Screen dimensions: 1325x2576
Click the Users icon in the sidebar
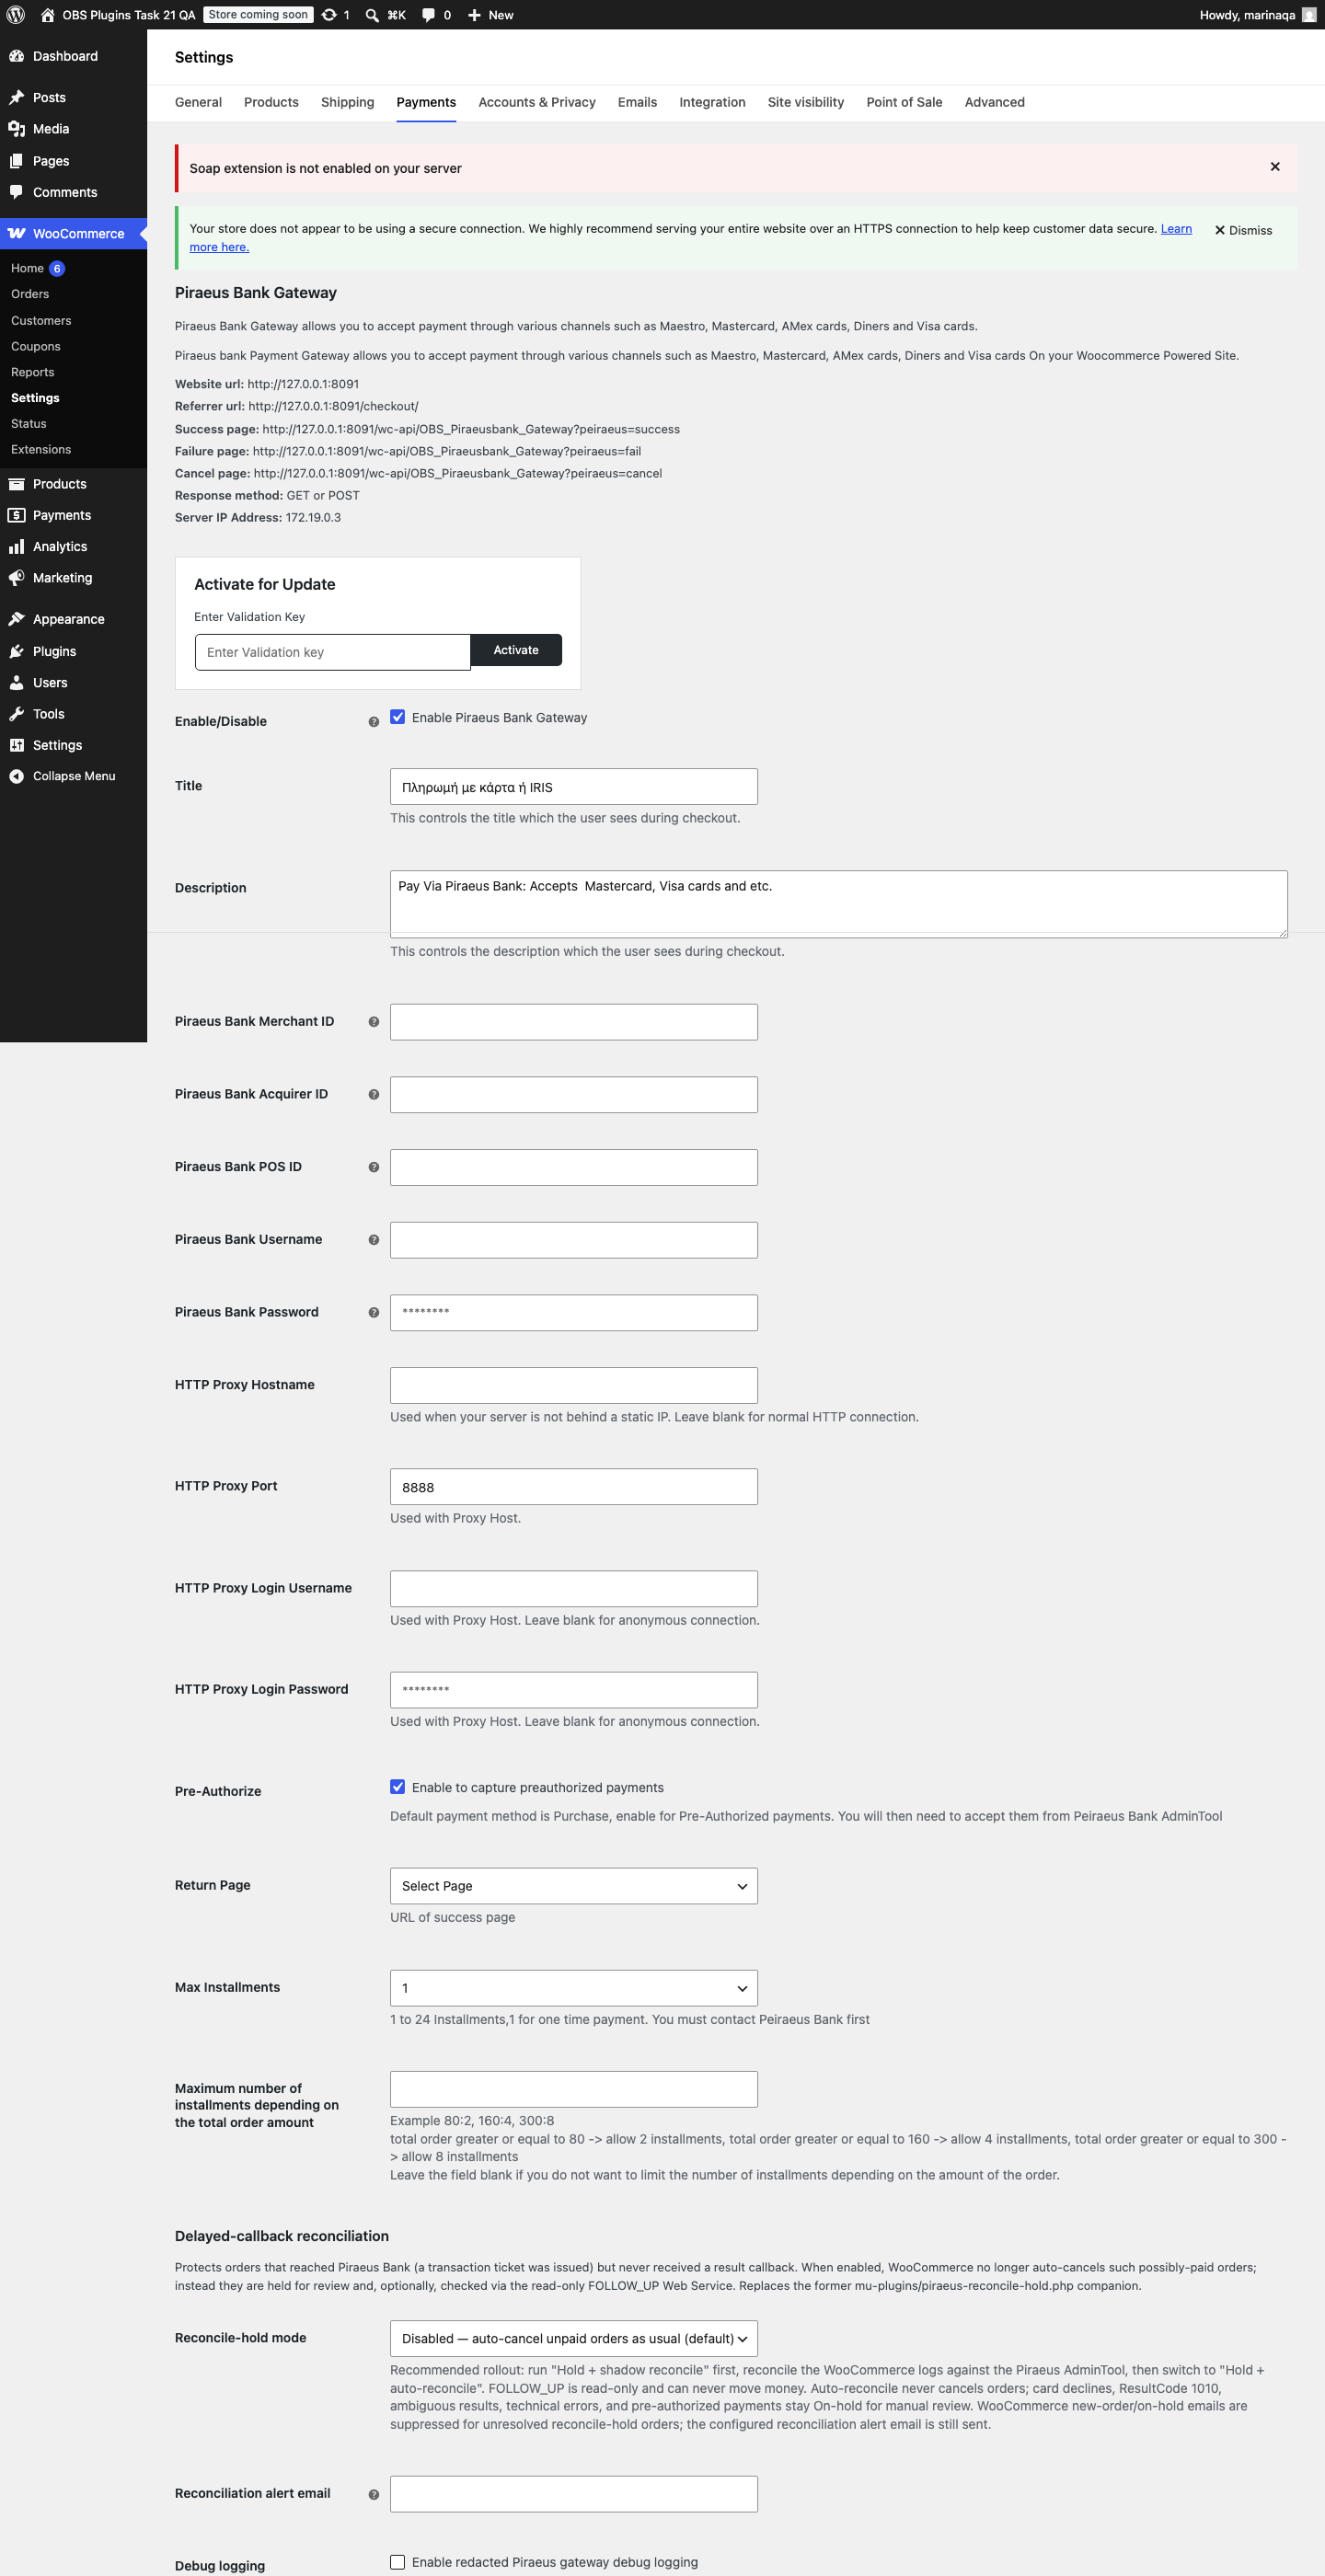(16, 683)
